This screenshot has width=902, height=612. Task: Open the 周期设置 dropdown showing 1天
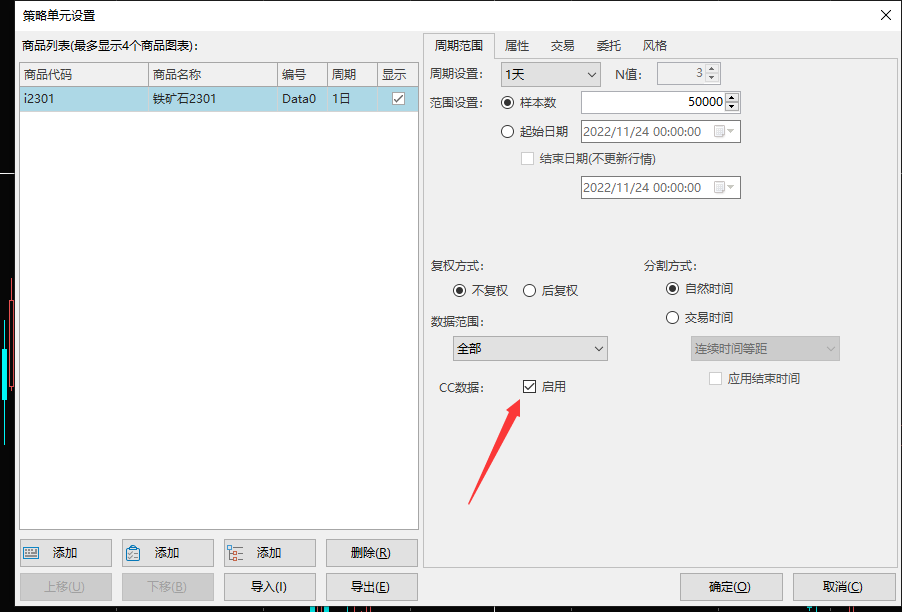pos(550,74)
